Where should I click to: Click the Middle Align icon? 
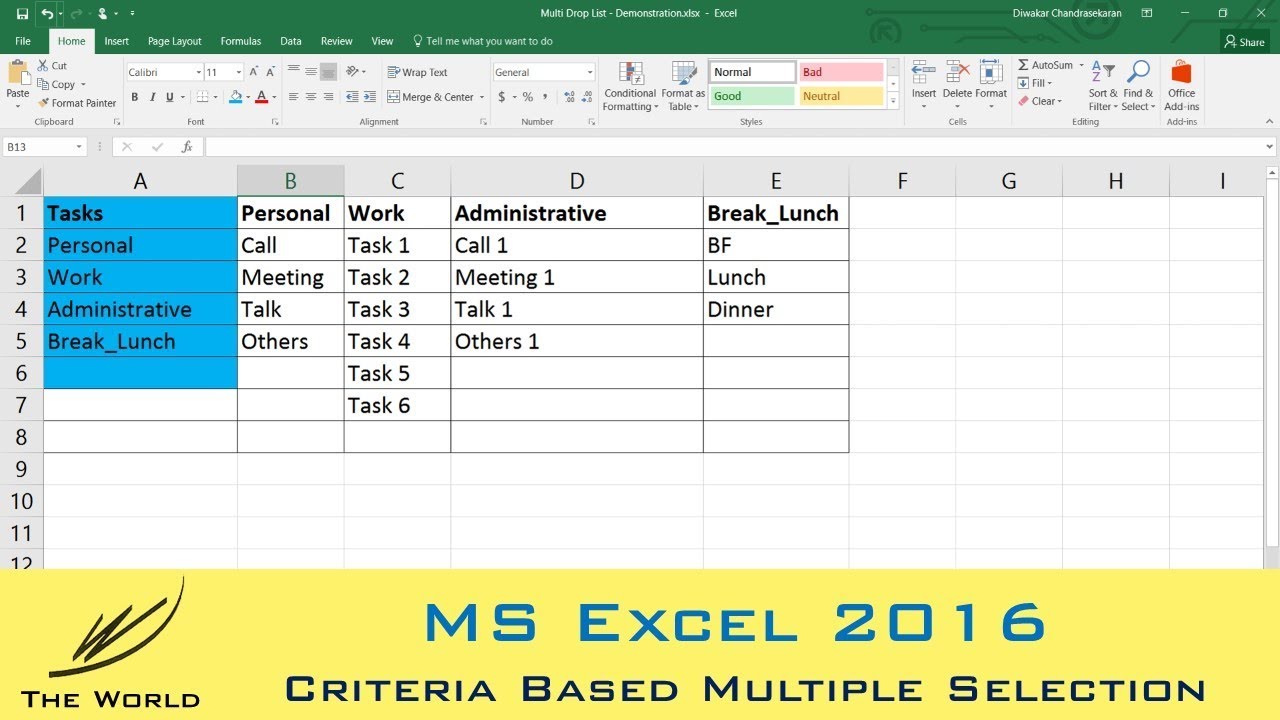(x=311, y=72)
